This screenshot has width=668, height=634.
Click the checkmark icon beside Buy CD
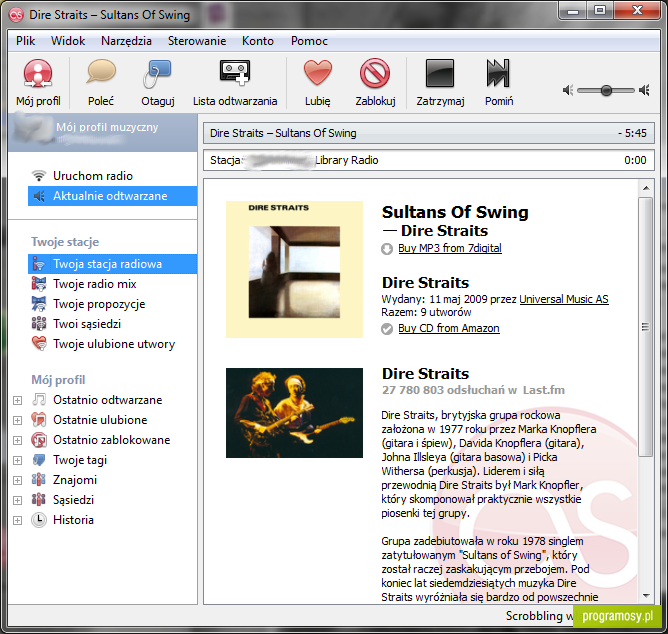click(387, 329)
